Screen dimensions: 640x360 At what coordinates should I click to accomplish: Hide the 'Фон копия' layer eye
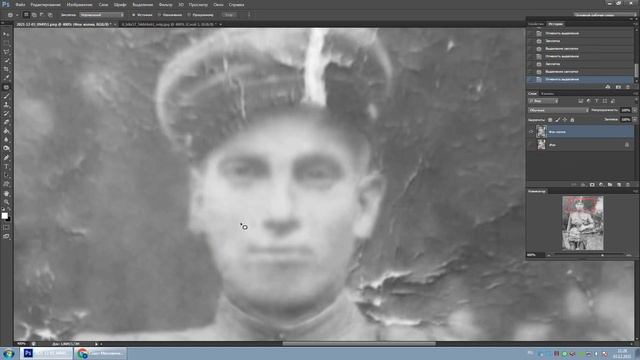(x=531, y=131)
